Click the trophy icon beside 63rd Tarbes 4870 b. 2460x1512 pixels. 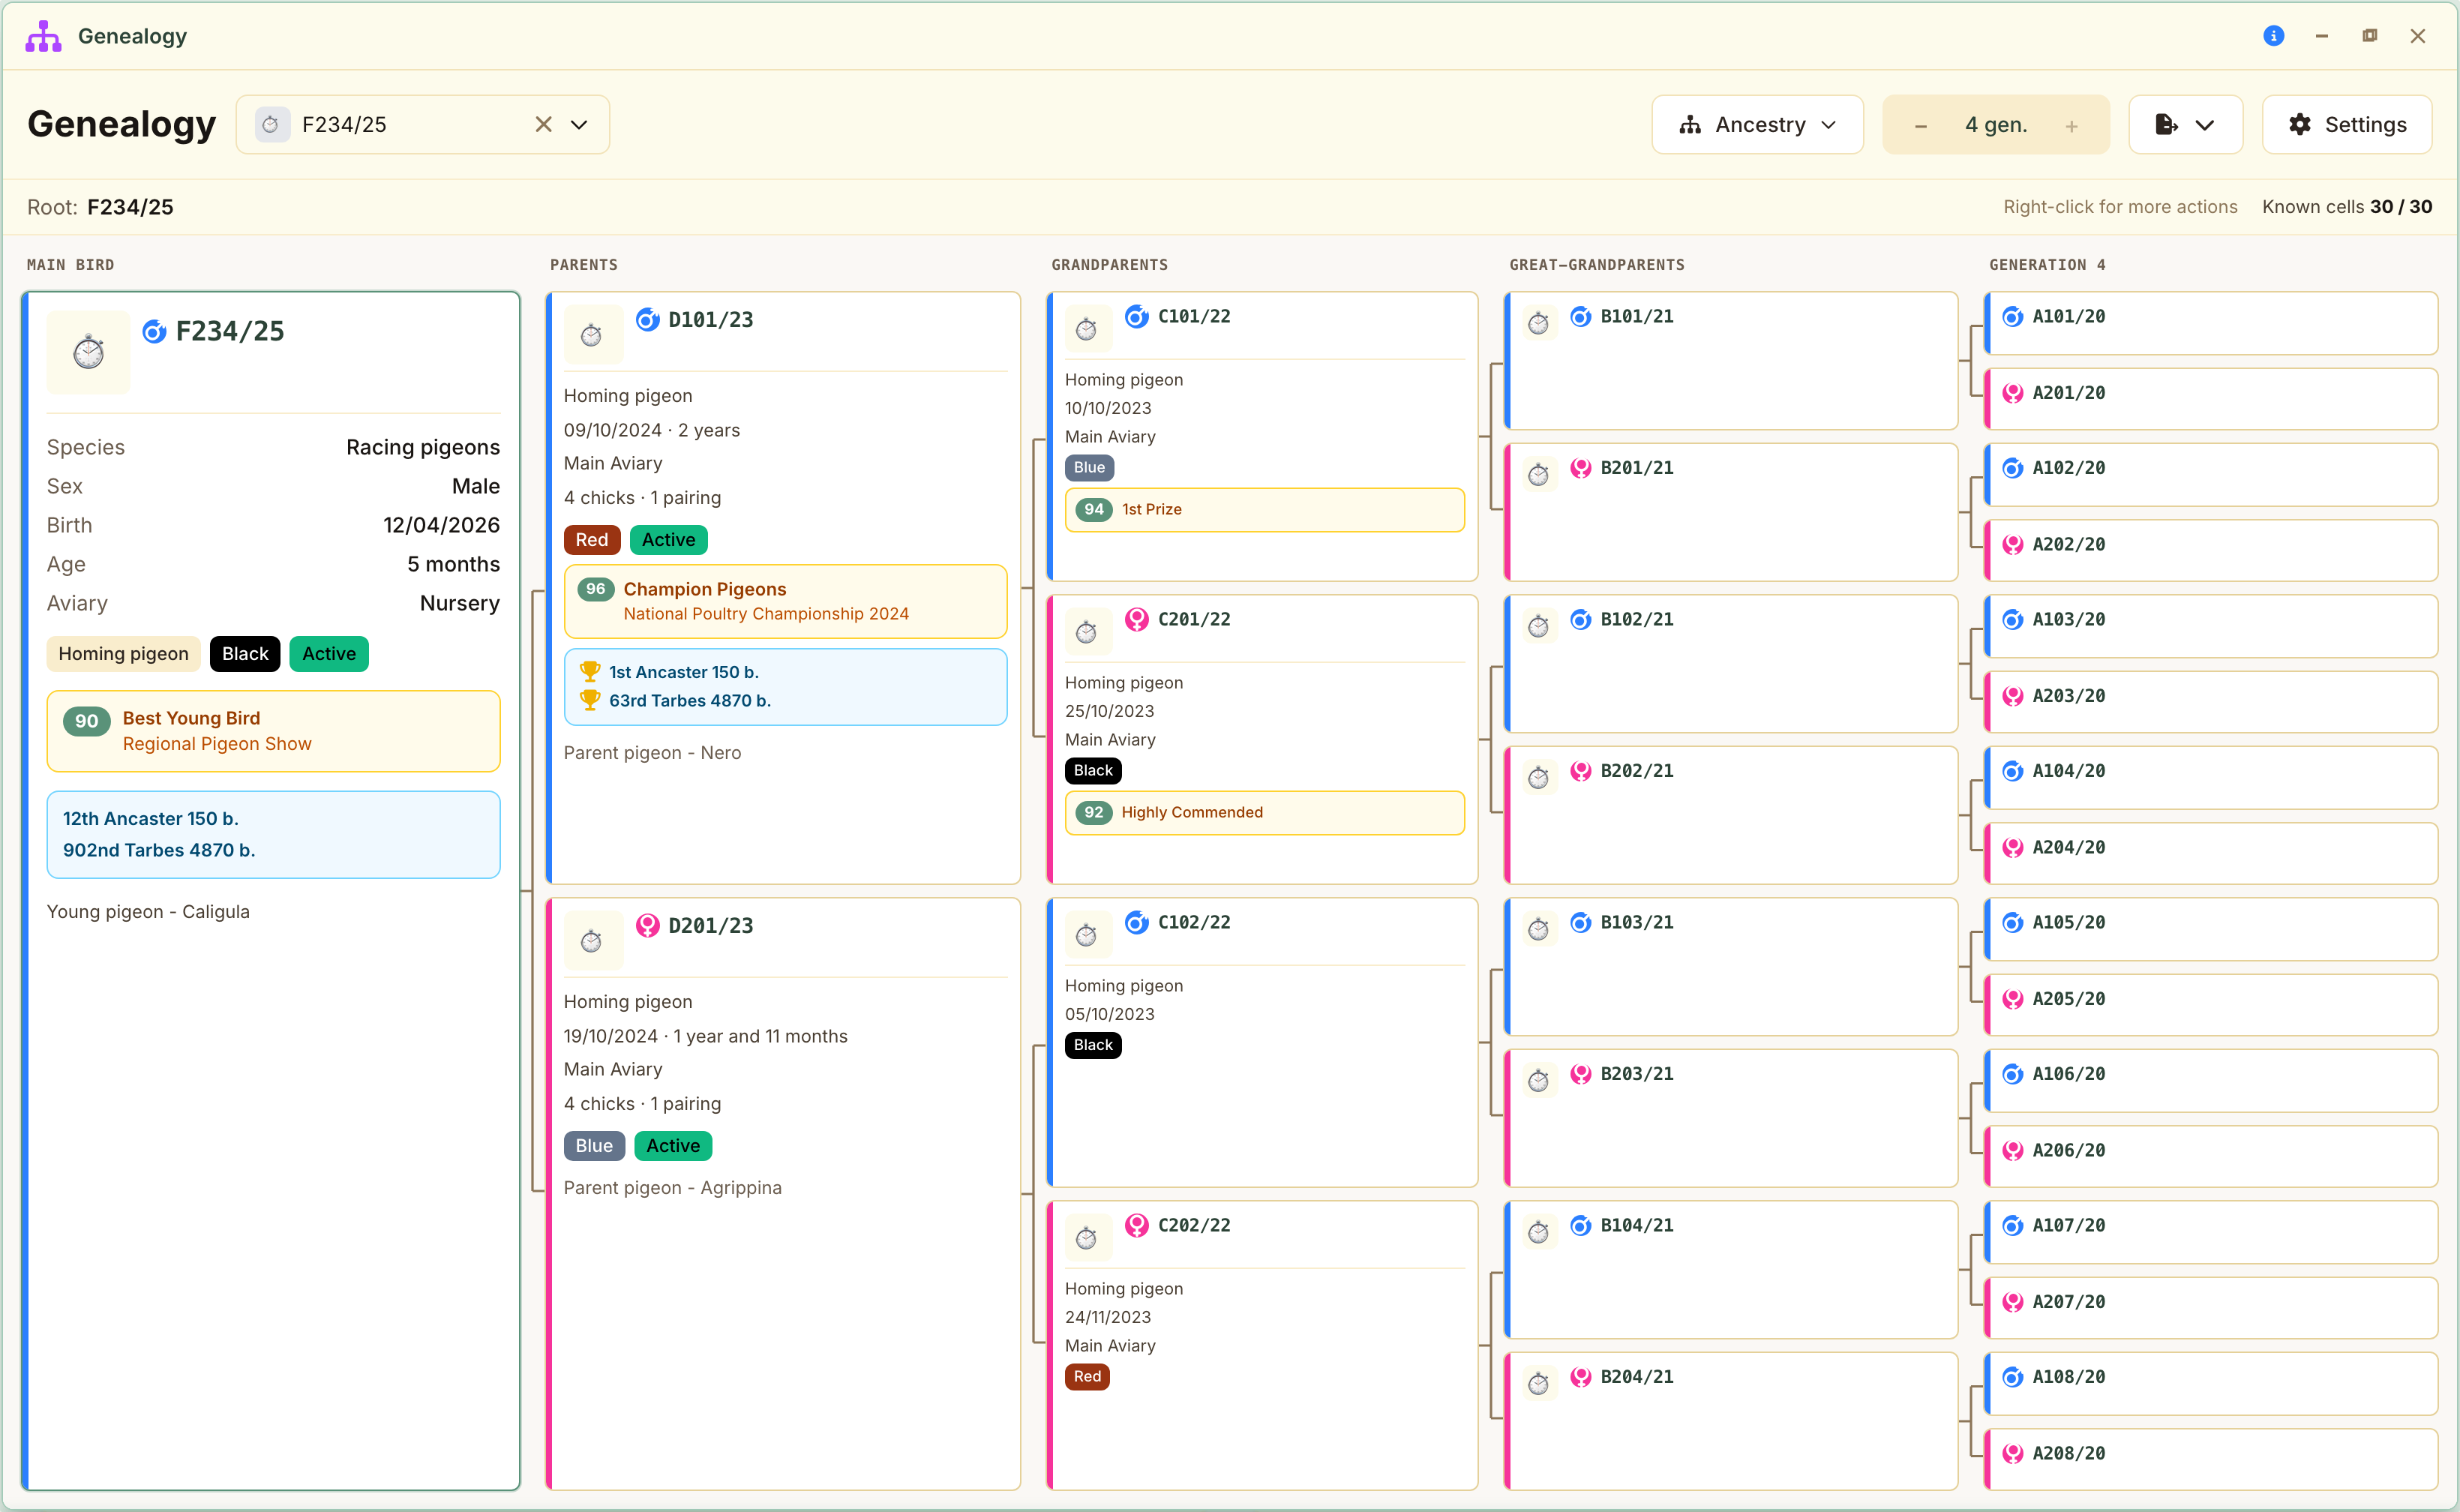pyautogui.click(x=590, y=700)
